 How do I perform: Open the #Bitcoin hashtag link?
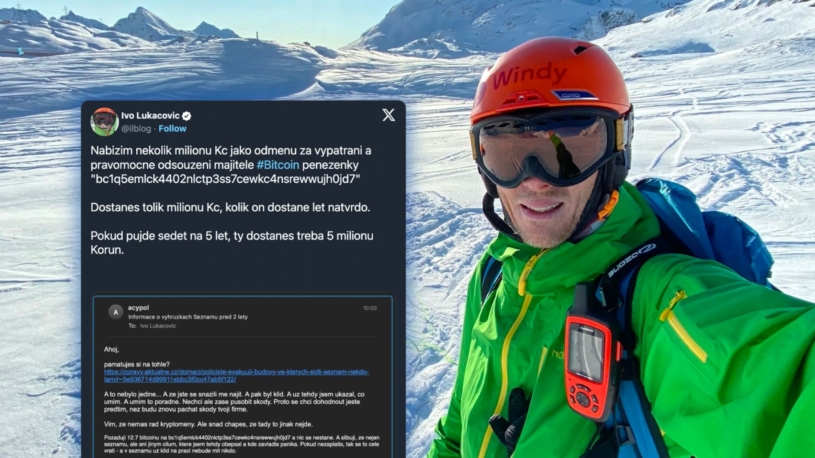coord(278,165)
